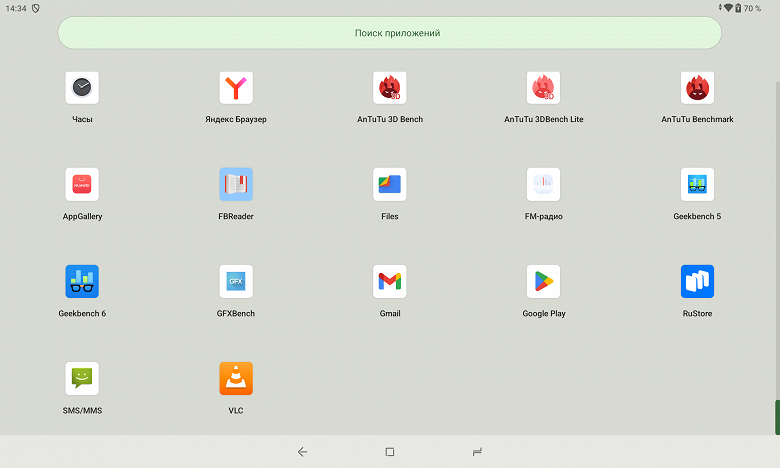Open AnTuTu 3DBench Lite app
This screenshot has width=780, height=468.
543,88
